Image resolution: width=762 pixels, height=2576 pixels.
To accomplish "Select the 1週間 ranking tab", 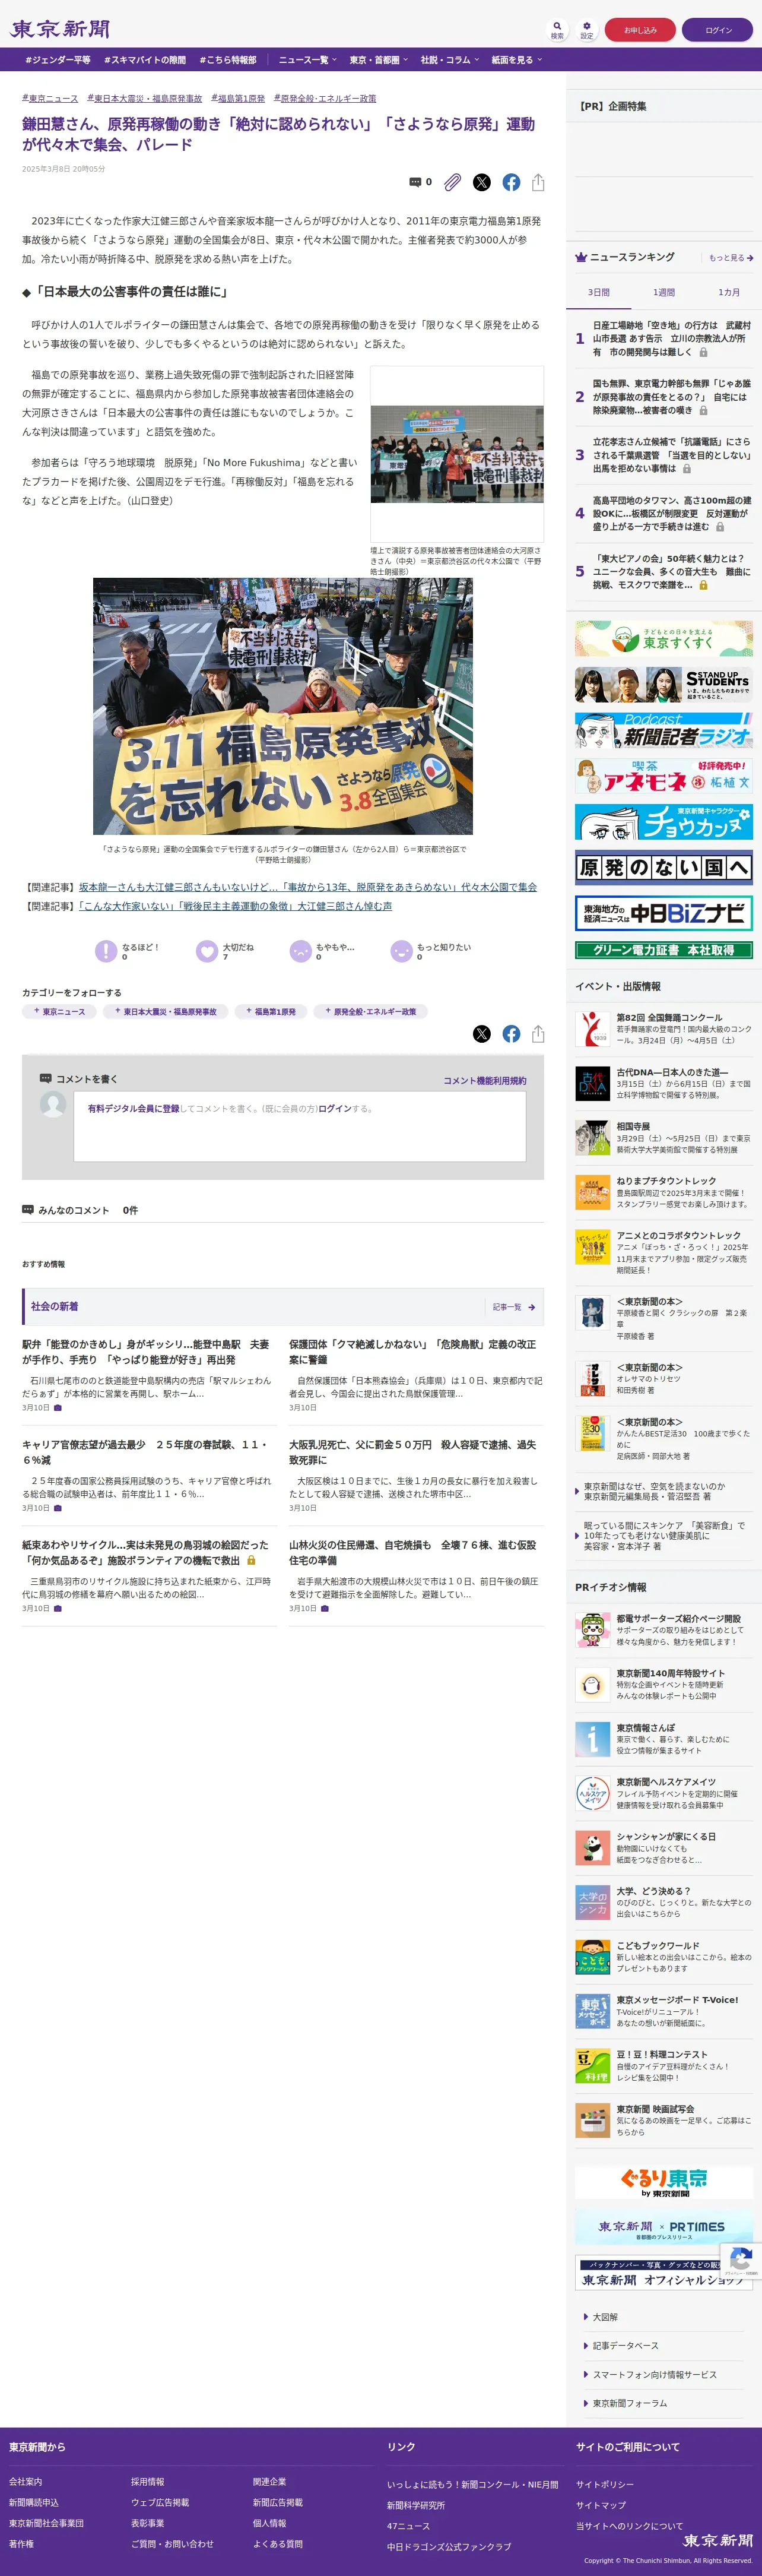I will click(x=664, y=292).
